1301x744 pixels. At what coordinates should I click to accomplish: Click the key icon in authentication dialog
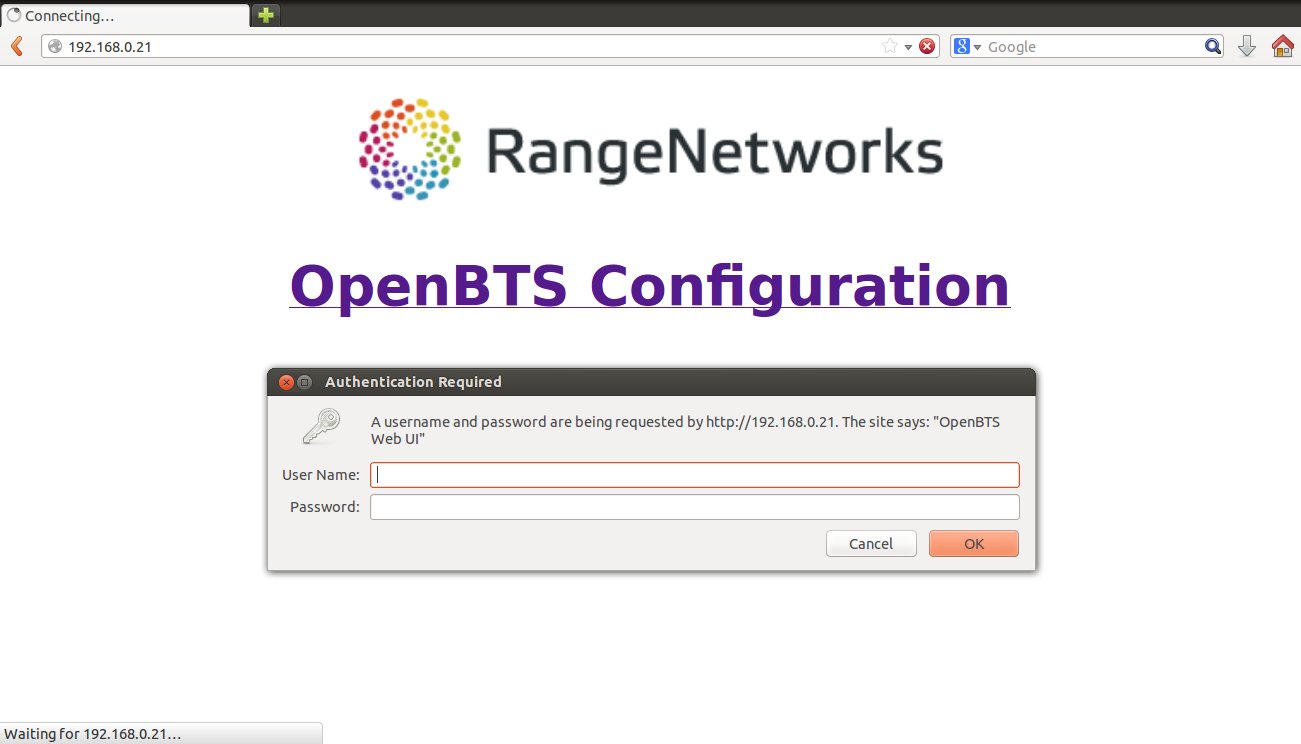(x=321, y=427)
